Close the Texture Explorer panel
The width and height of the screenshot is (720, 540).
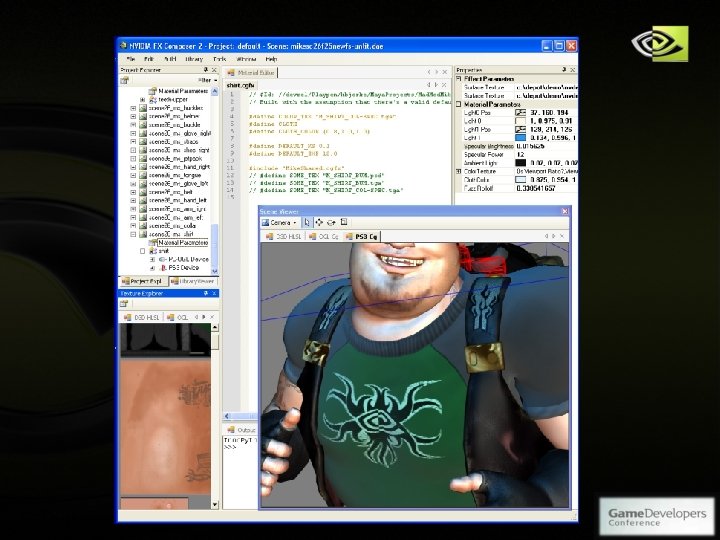coord(214,293)
